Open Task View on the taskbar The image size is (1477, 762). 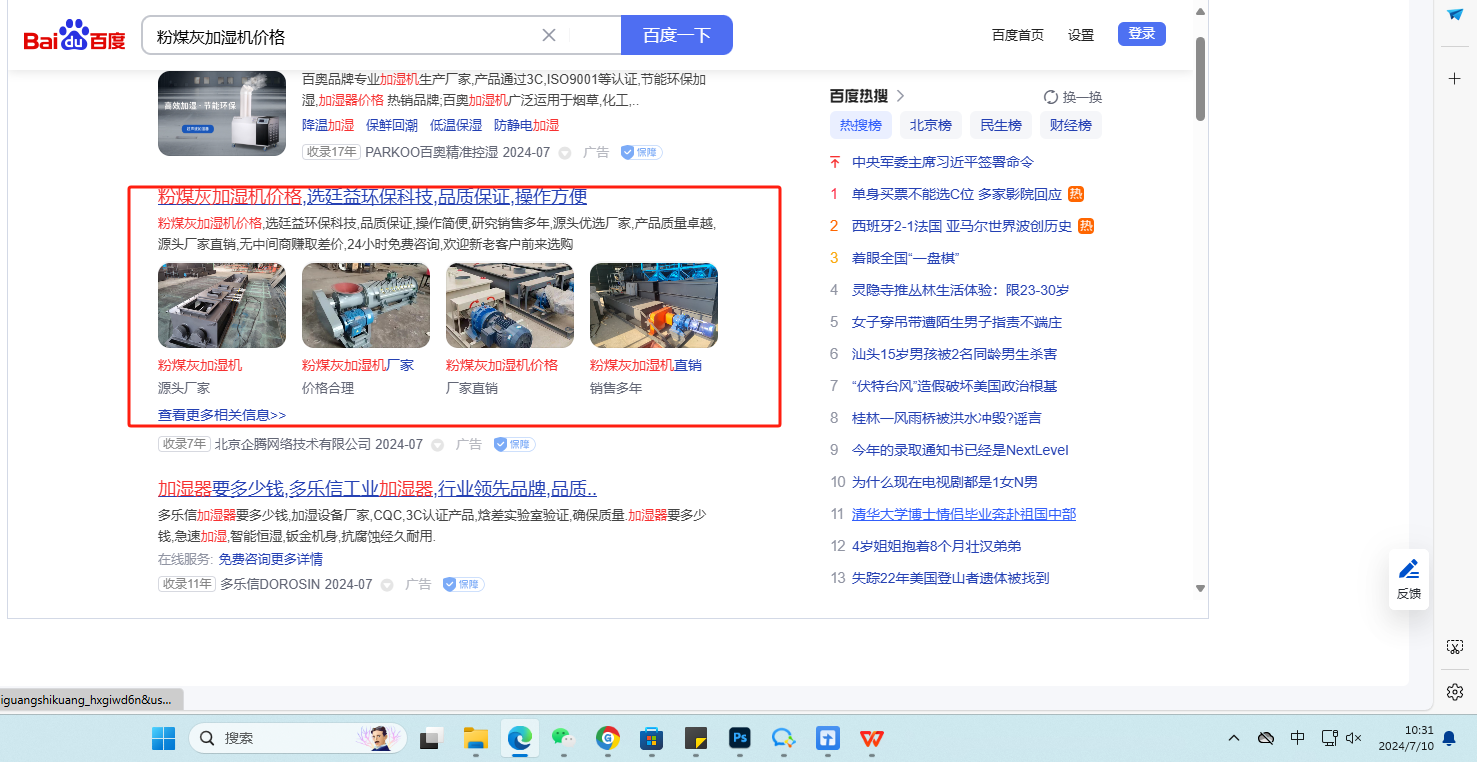431,739
